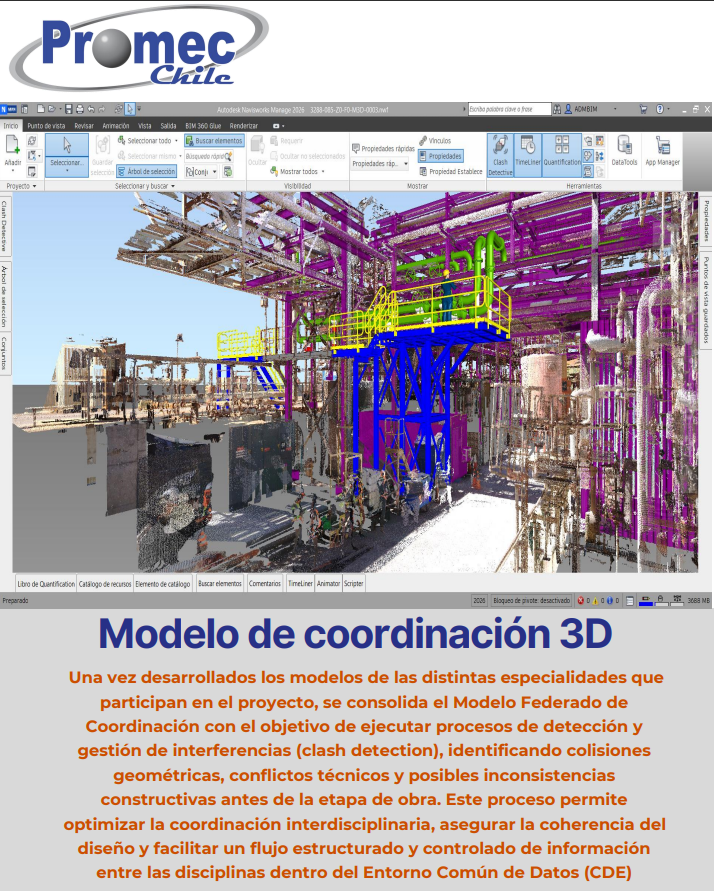714x891 pixels.
Task: Open the Libro de Quantification panel
Action: 46,582
